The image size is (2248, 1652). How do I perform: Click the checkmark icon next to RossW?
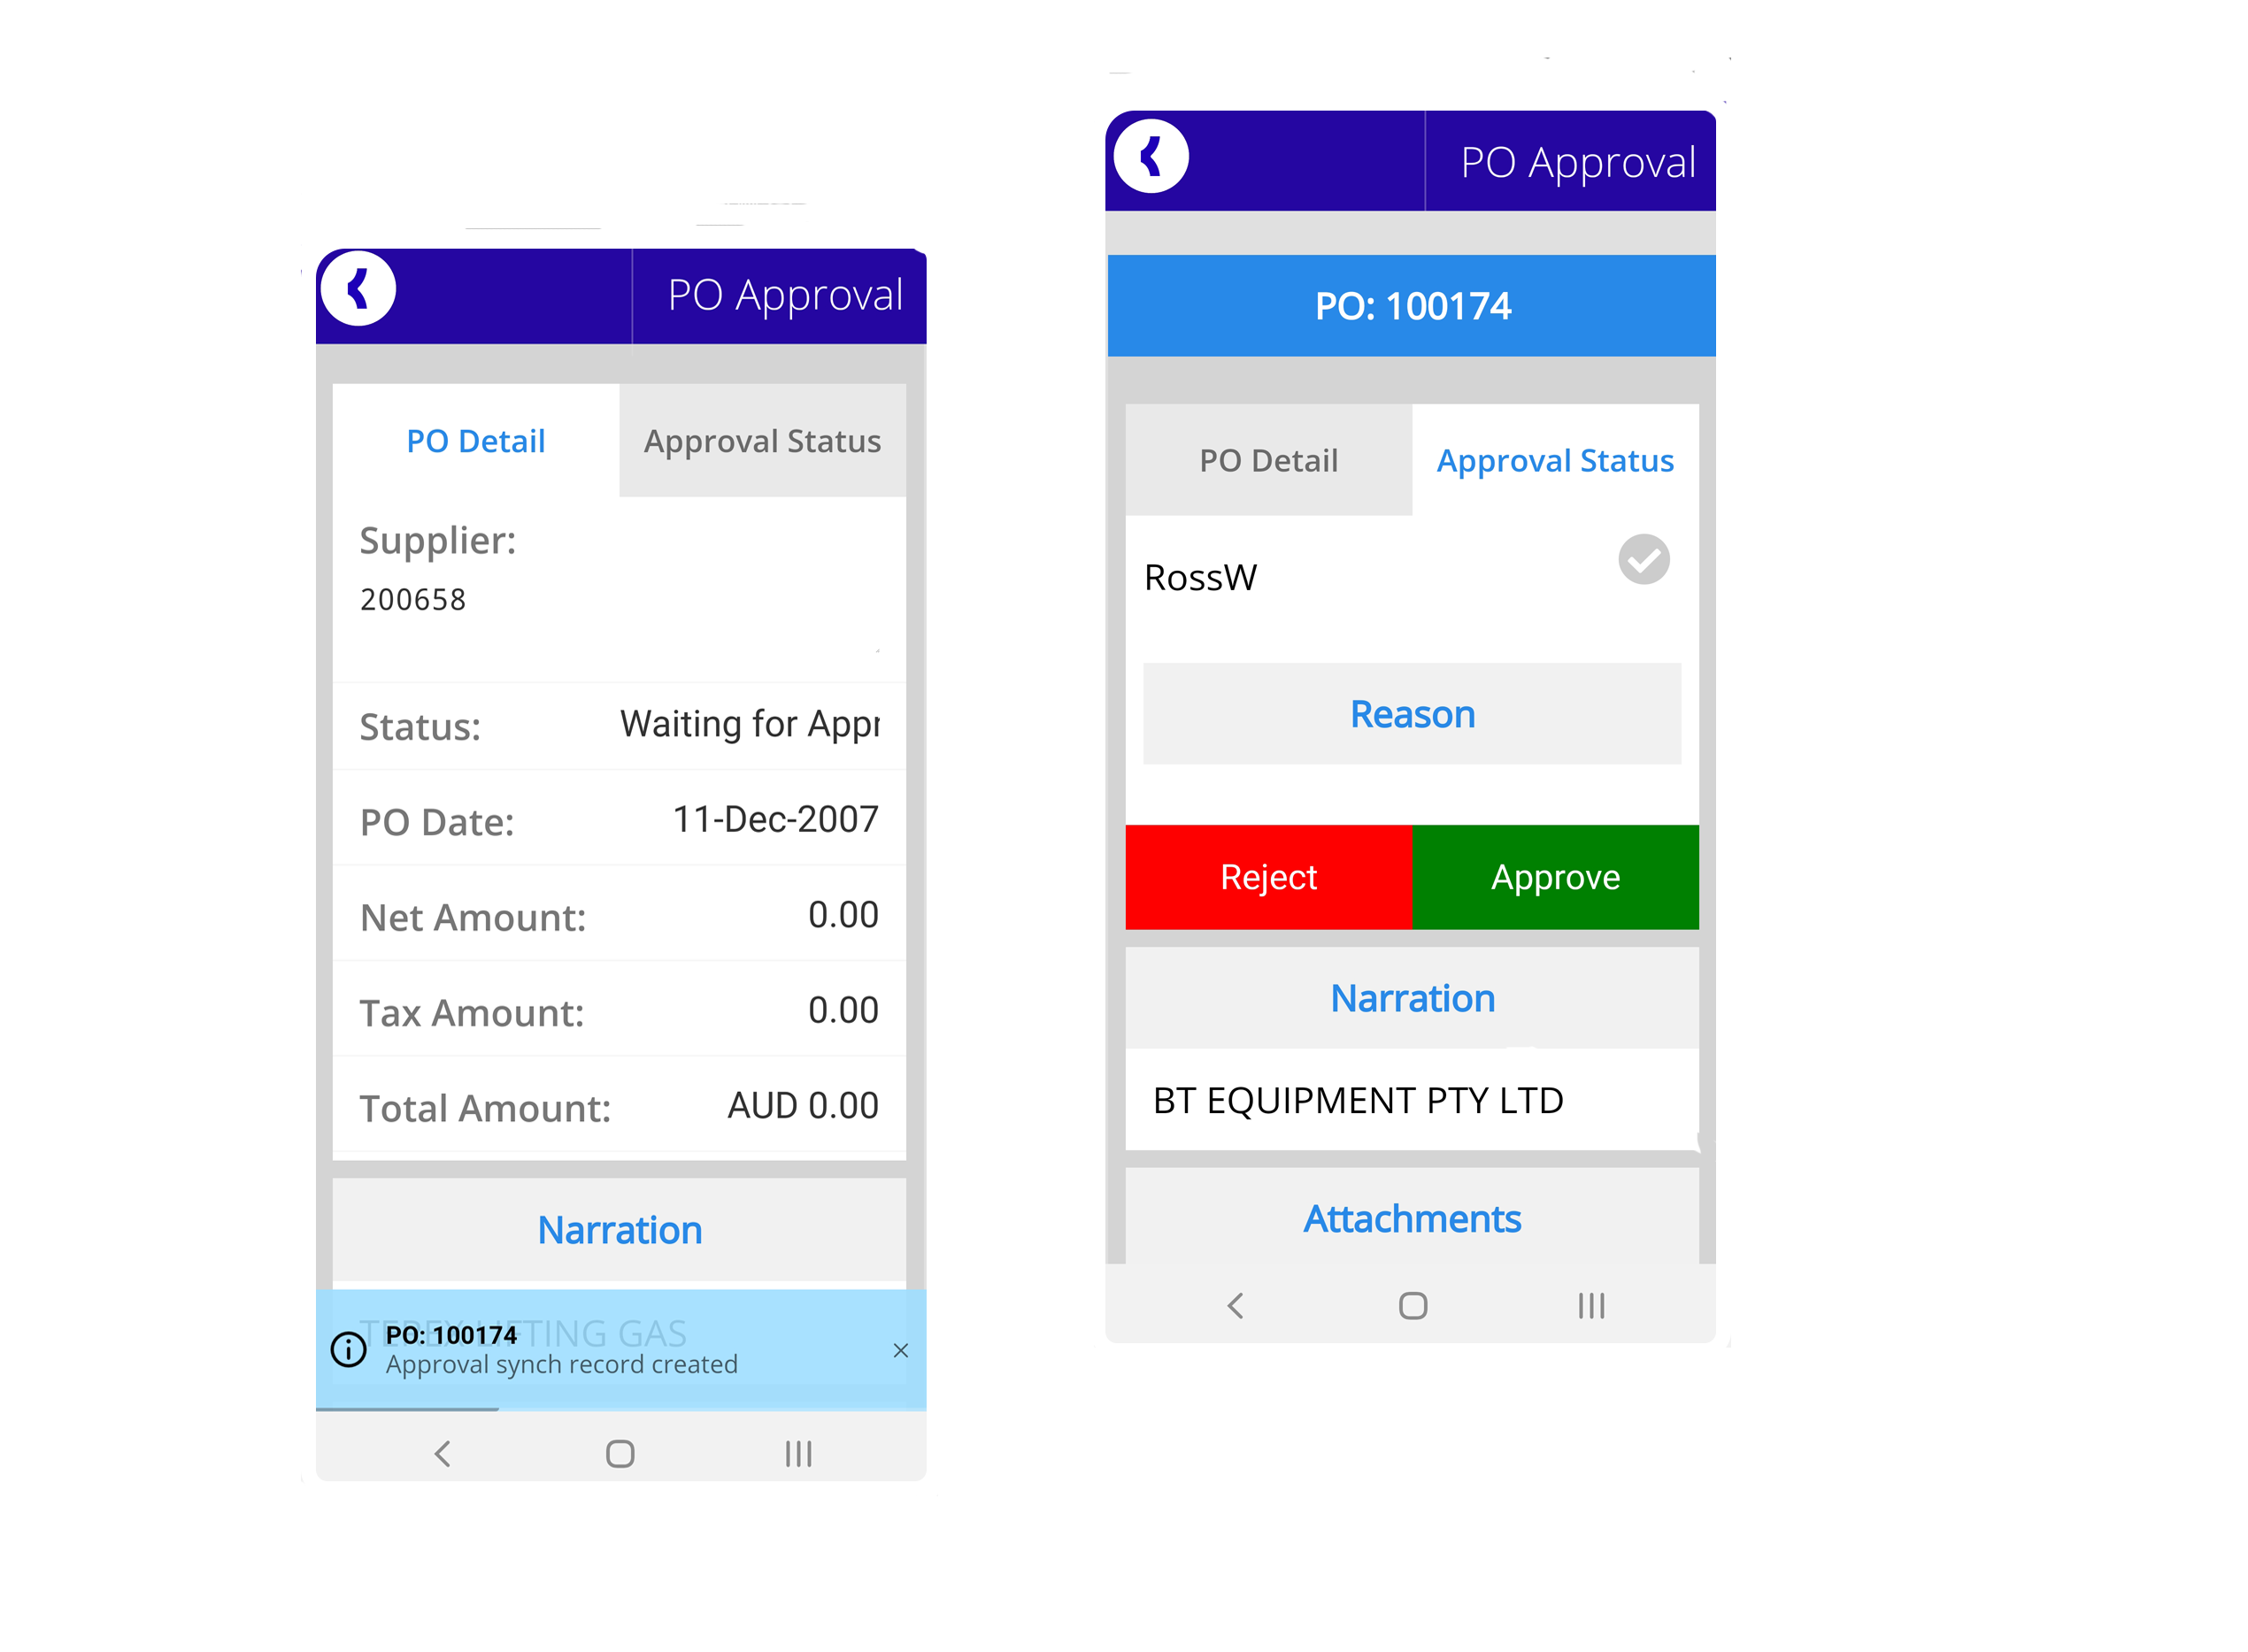(1644, 558)
